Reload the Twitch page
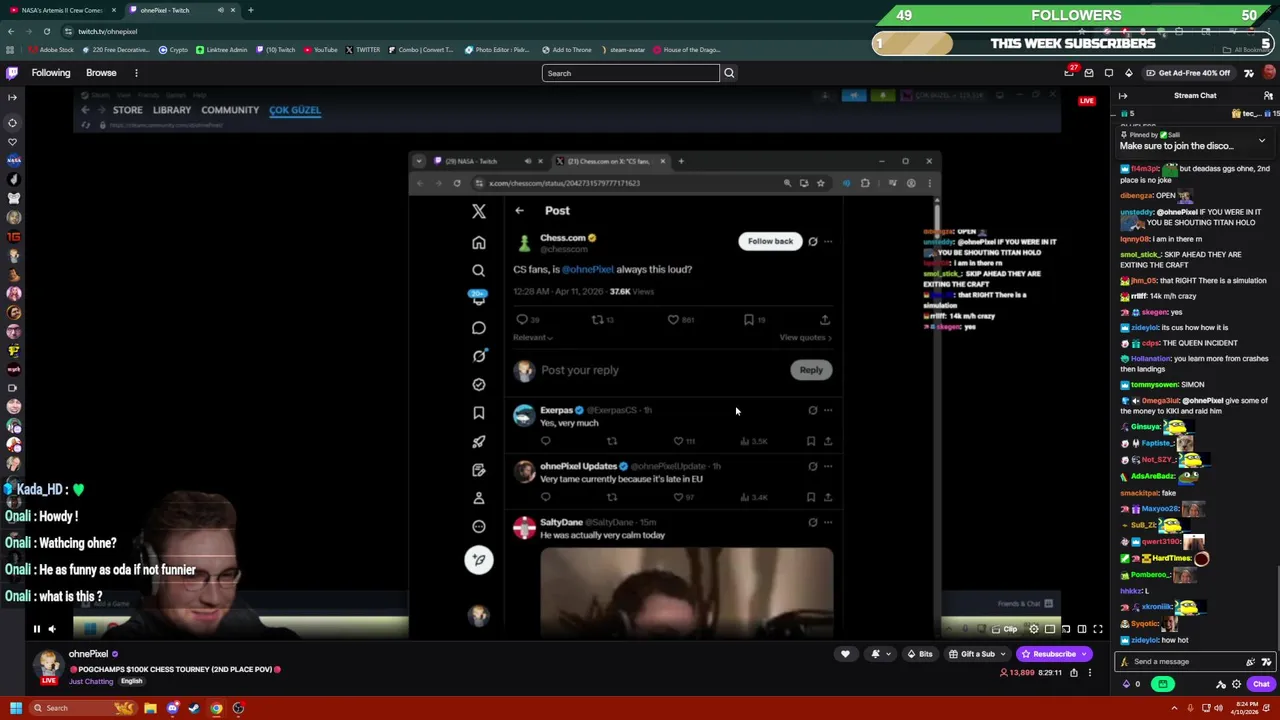Image resolution: width=1280 pixels, height=720 pixels. 46,31
